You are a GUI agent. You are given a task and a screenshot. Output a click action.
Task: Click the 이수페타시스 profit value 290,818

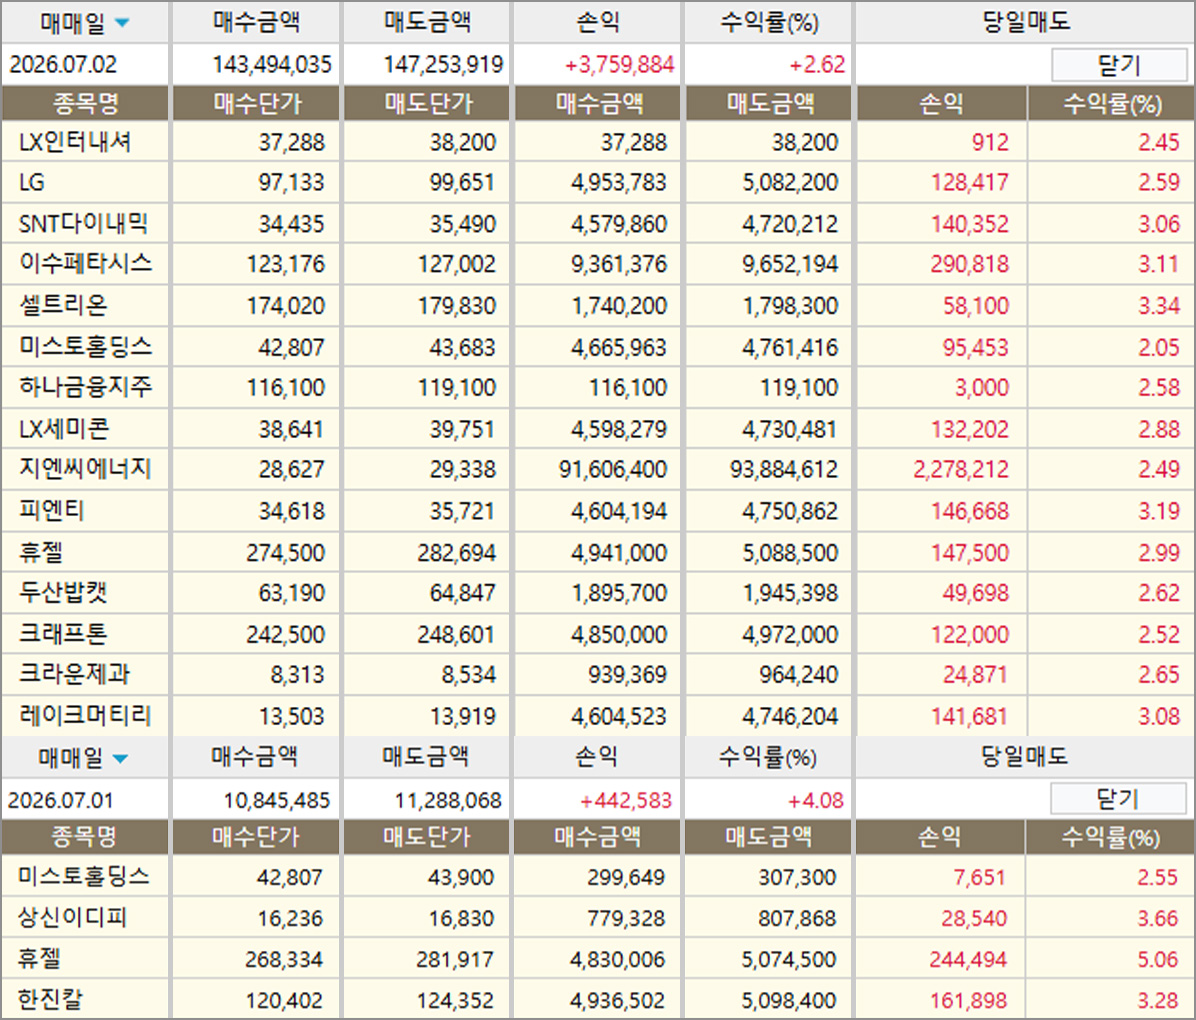coord(969,264)
